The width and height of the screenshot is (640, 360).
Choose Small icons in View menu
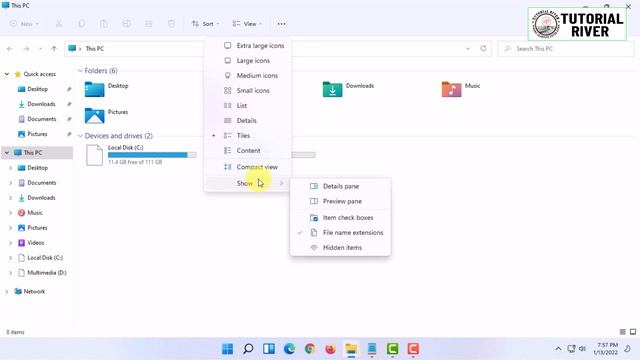click(248, 91)
